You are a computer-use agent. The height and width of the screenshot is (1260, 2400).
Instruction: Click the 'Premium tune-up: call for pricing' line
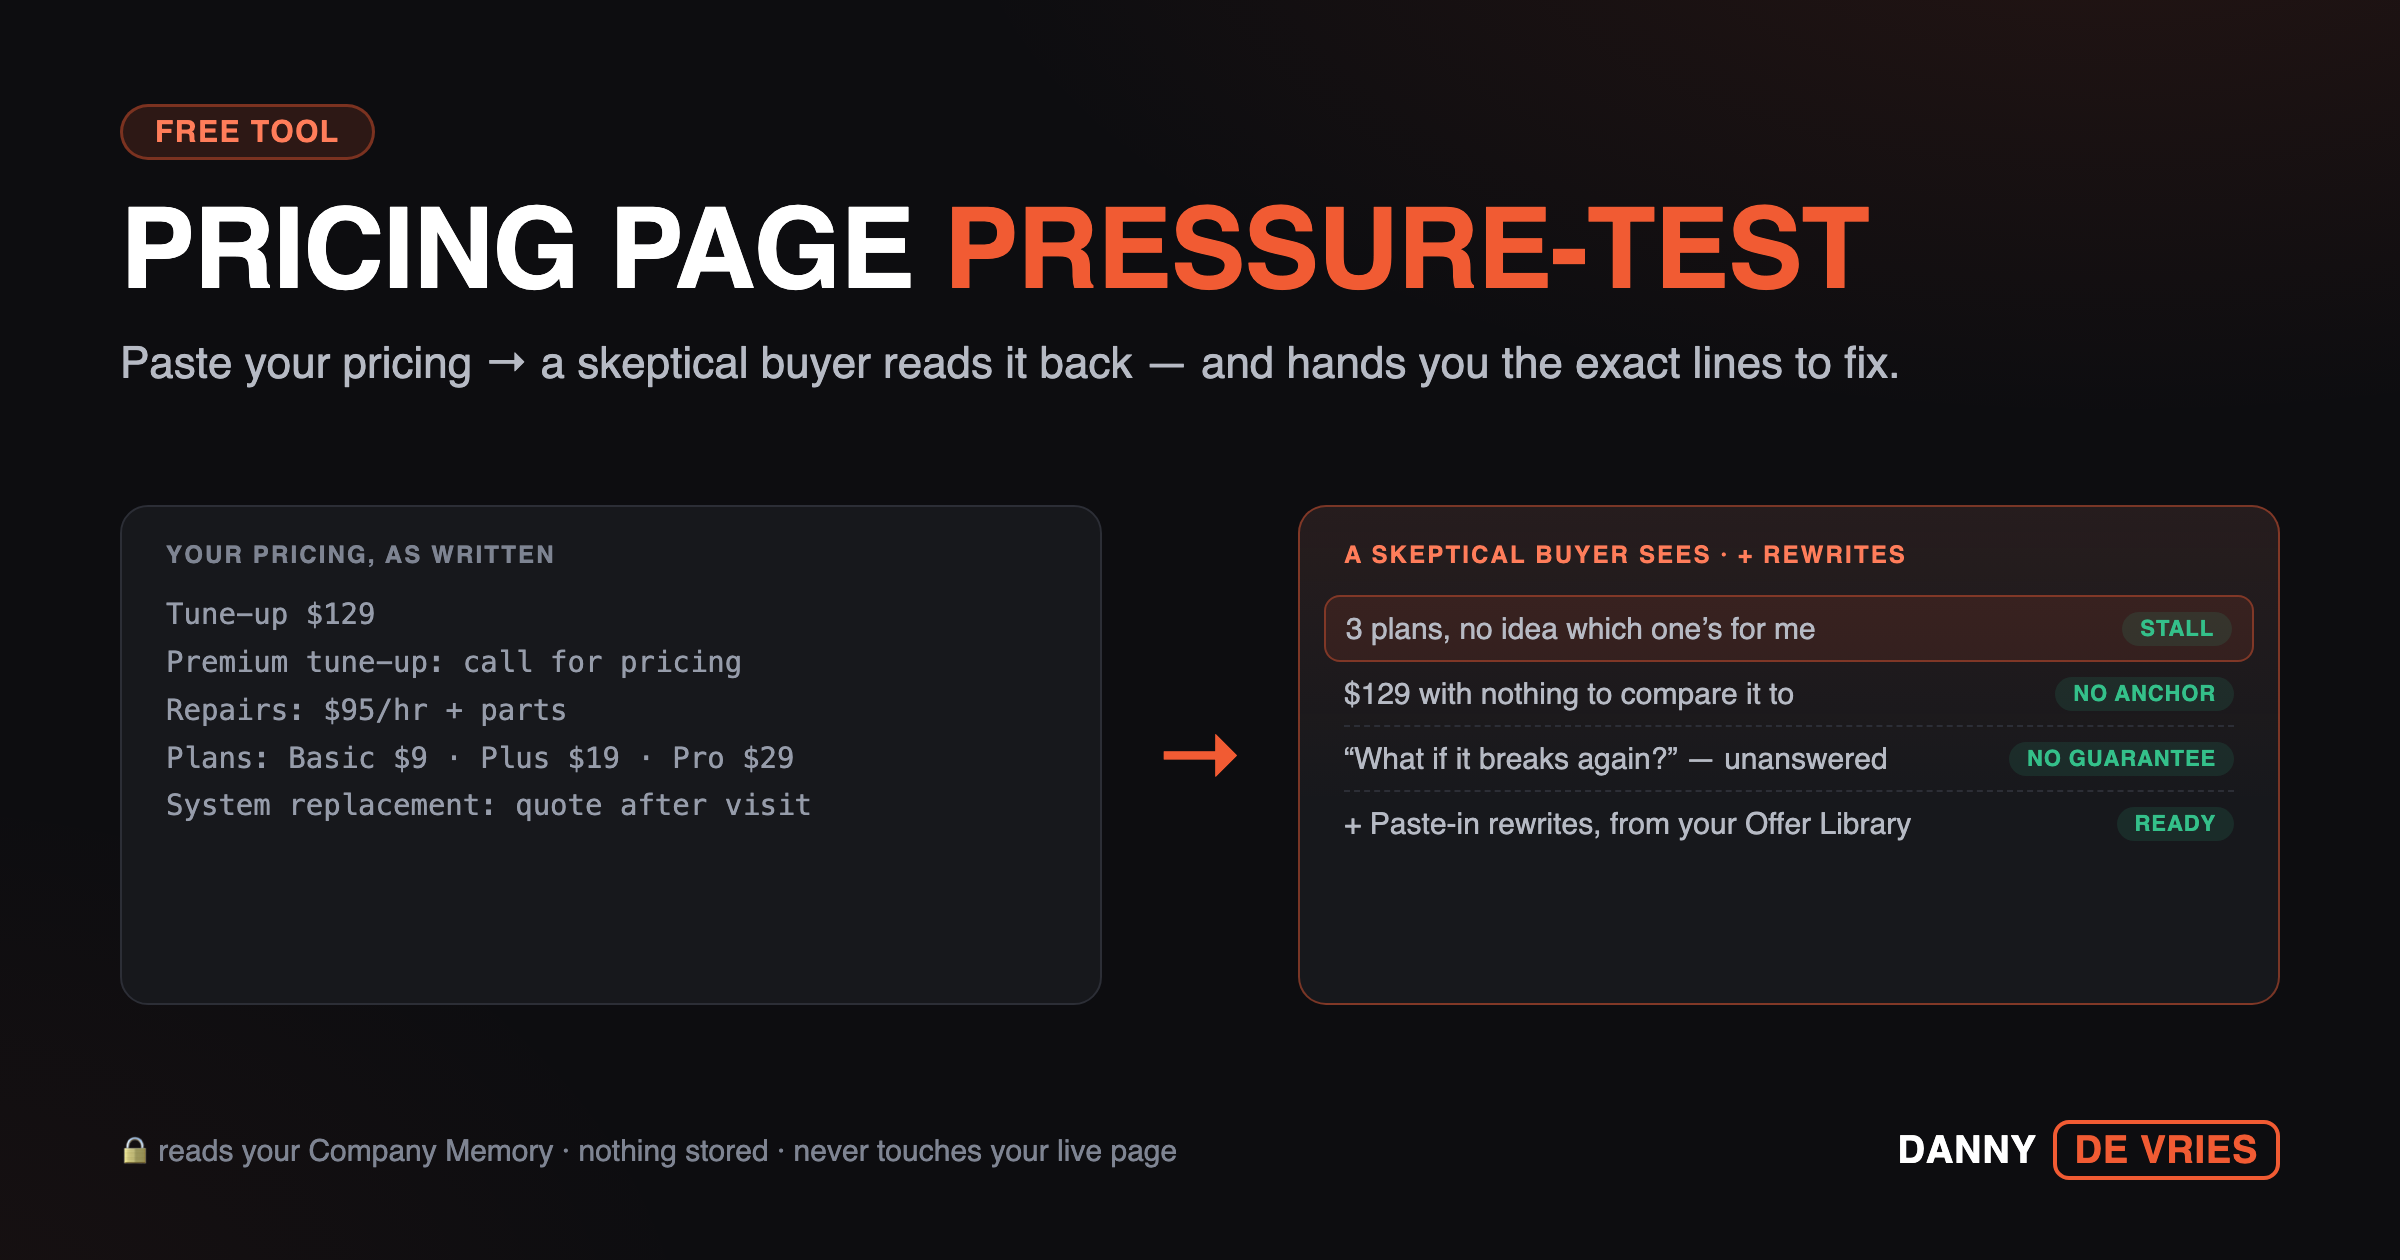point(454,662)
